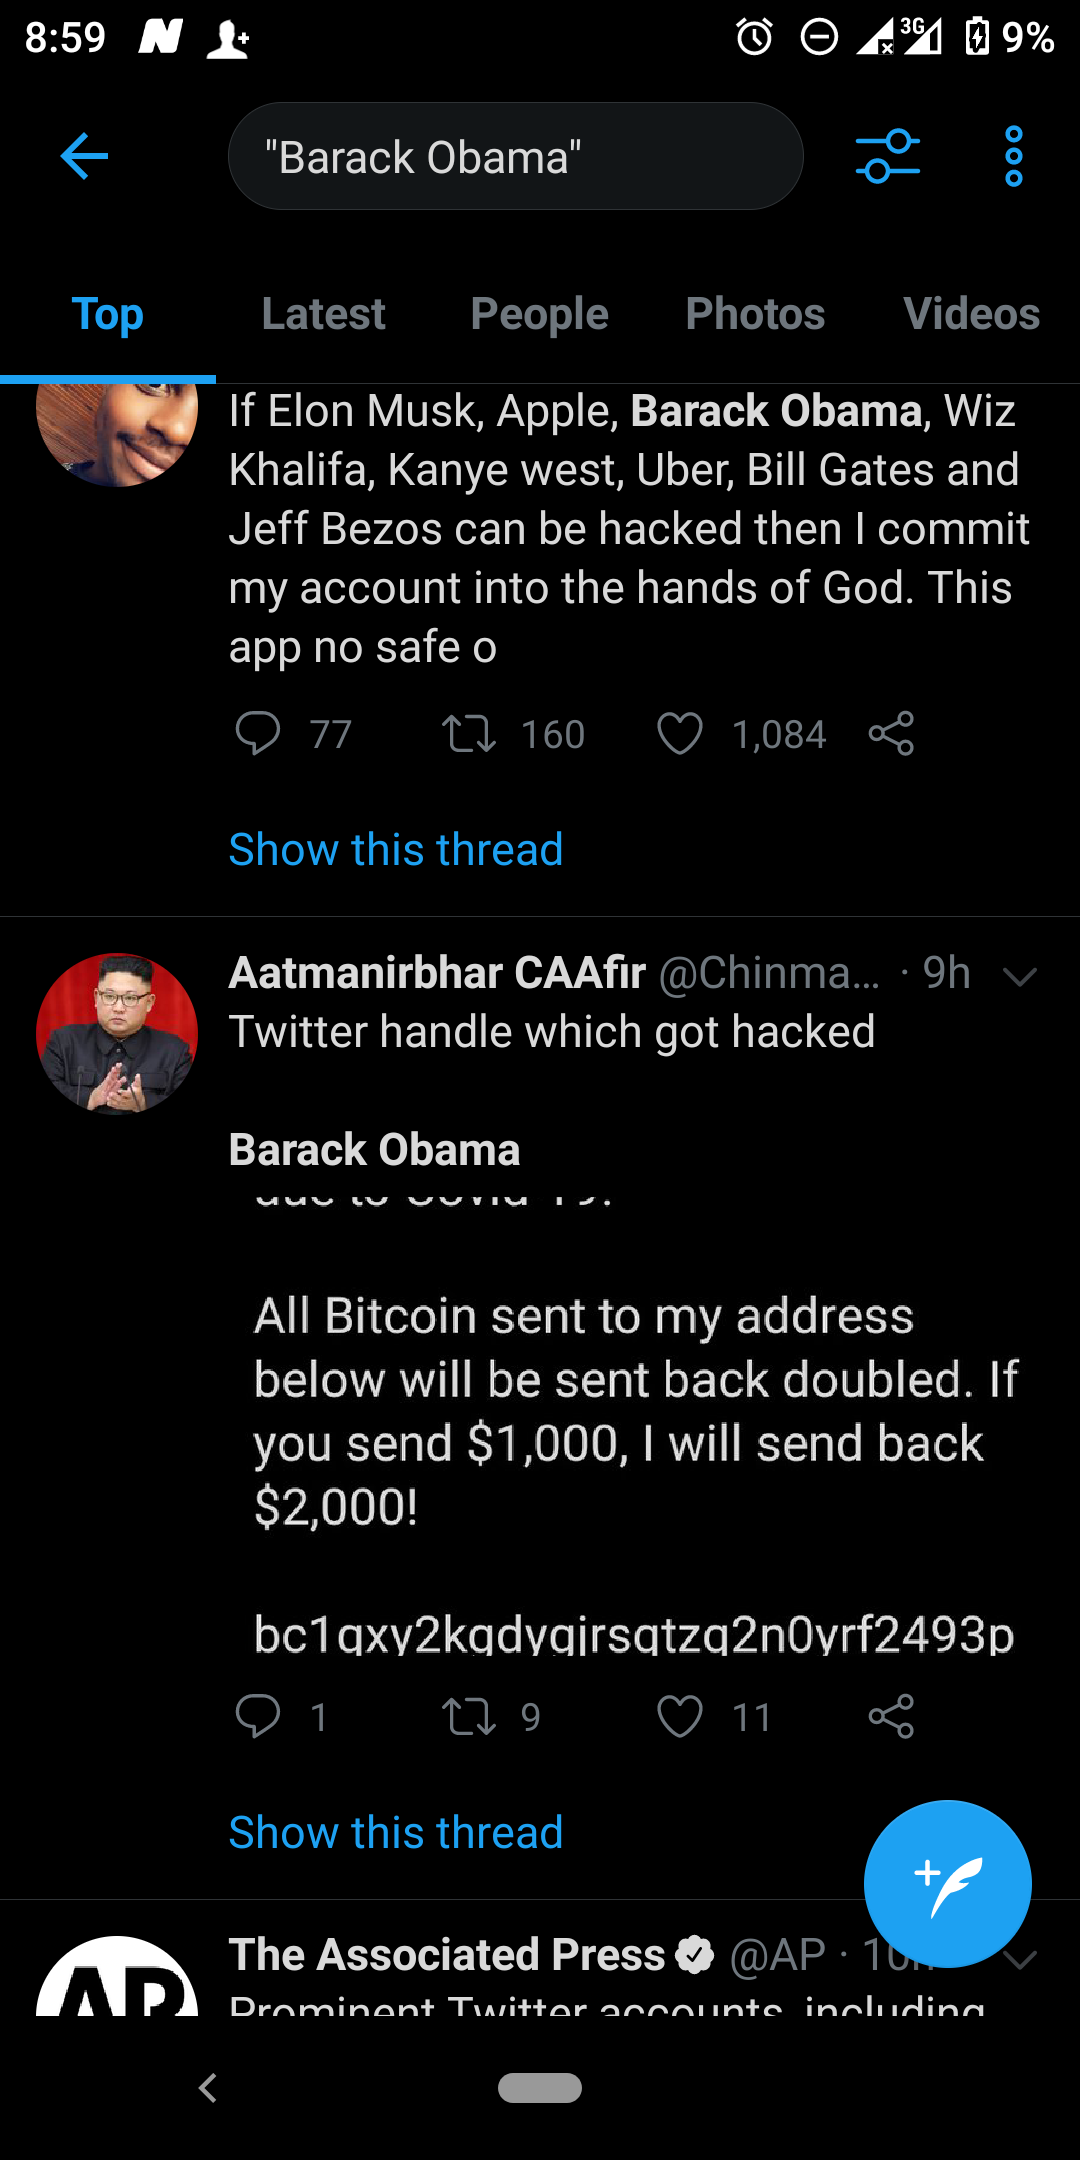The height and width of the screenshot is (2160, 1080).
Task: Share Aatmanirbhar CAAfir's hacked handle tweet
Action: click(891, 1717)
